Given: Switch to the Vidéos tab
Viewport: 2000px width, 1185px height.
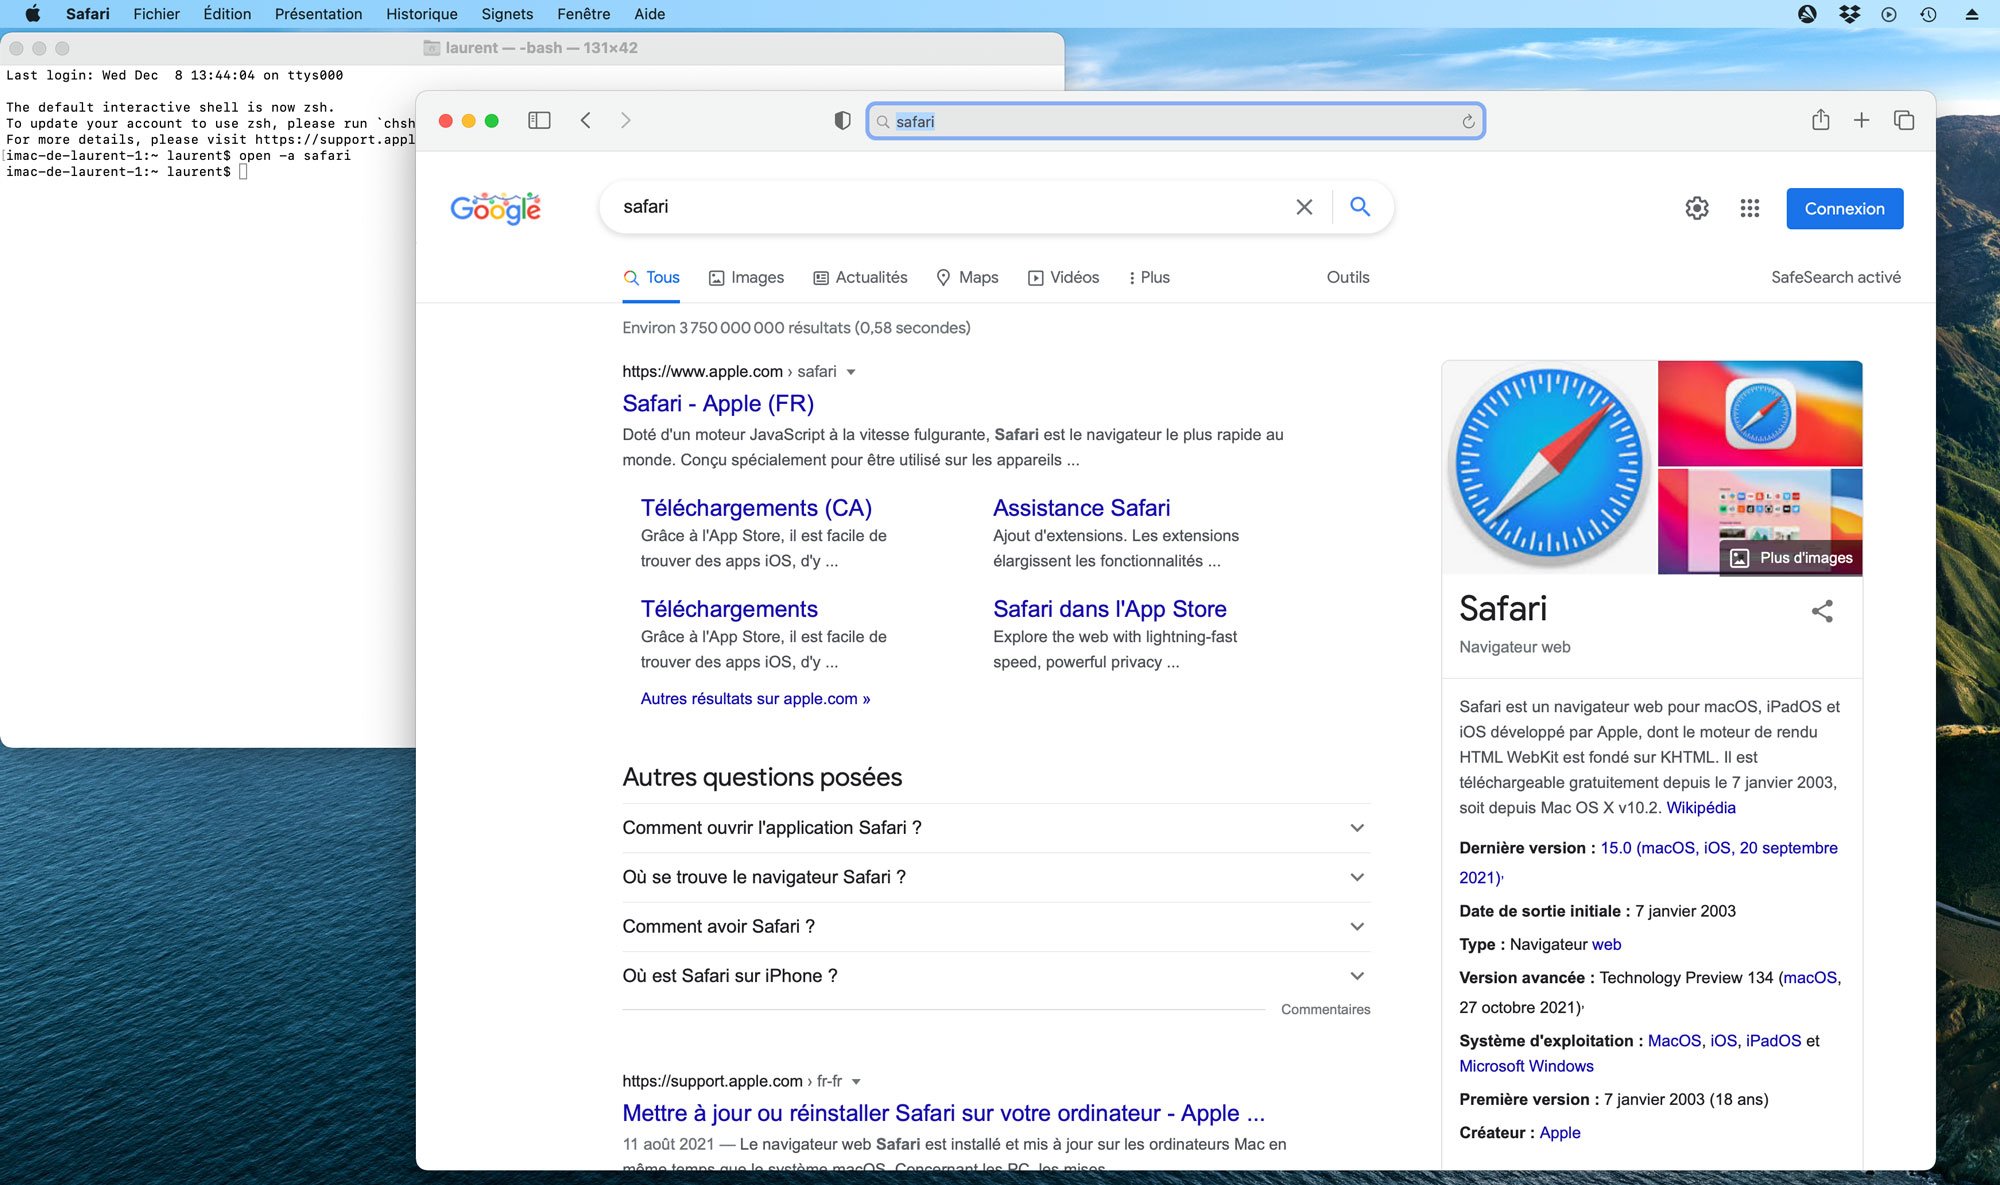Looking at the screenshot, I should pyautogui.click(x=1063, y=278).
